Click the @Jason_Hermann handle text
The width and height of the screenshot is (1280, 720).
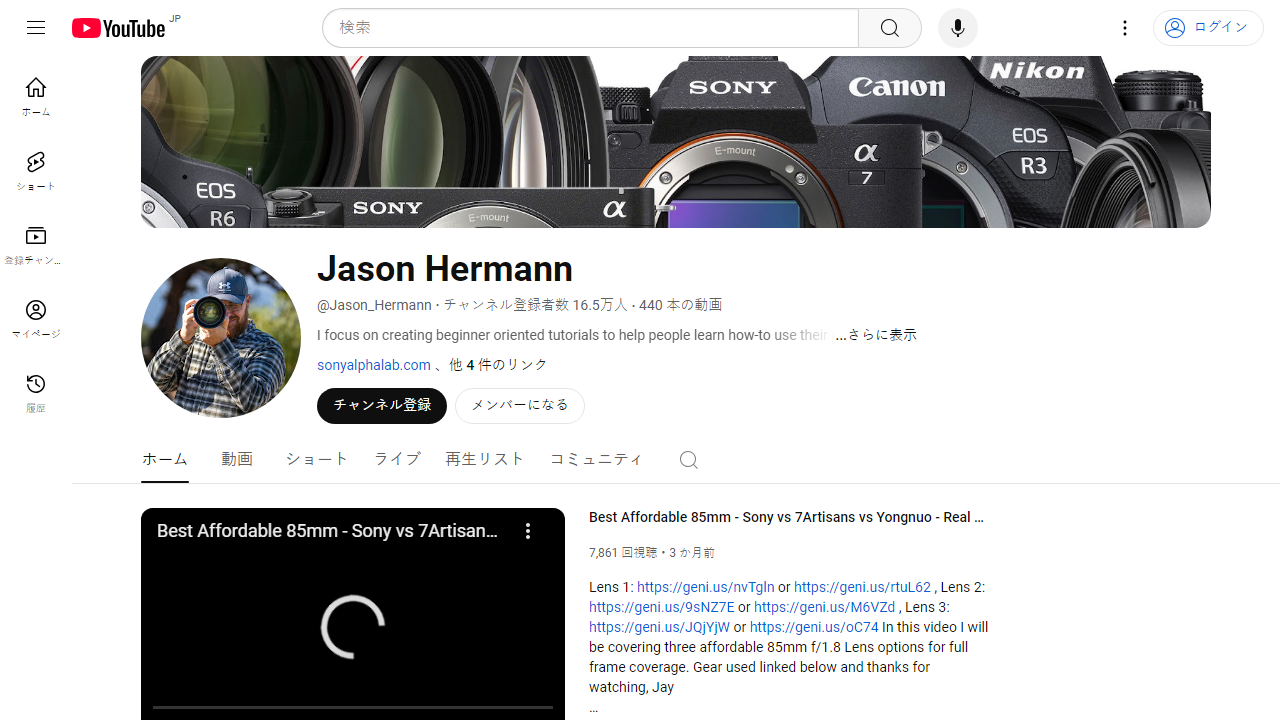(x=374, y=305)
